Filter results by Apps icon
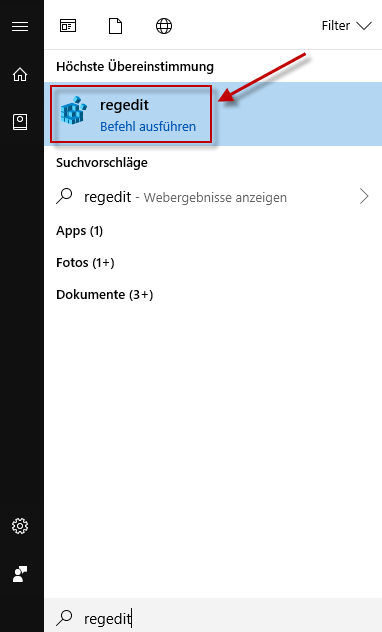382x632 pixels. 68,26
